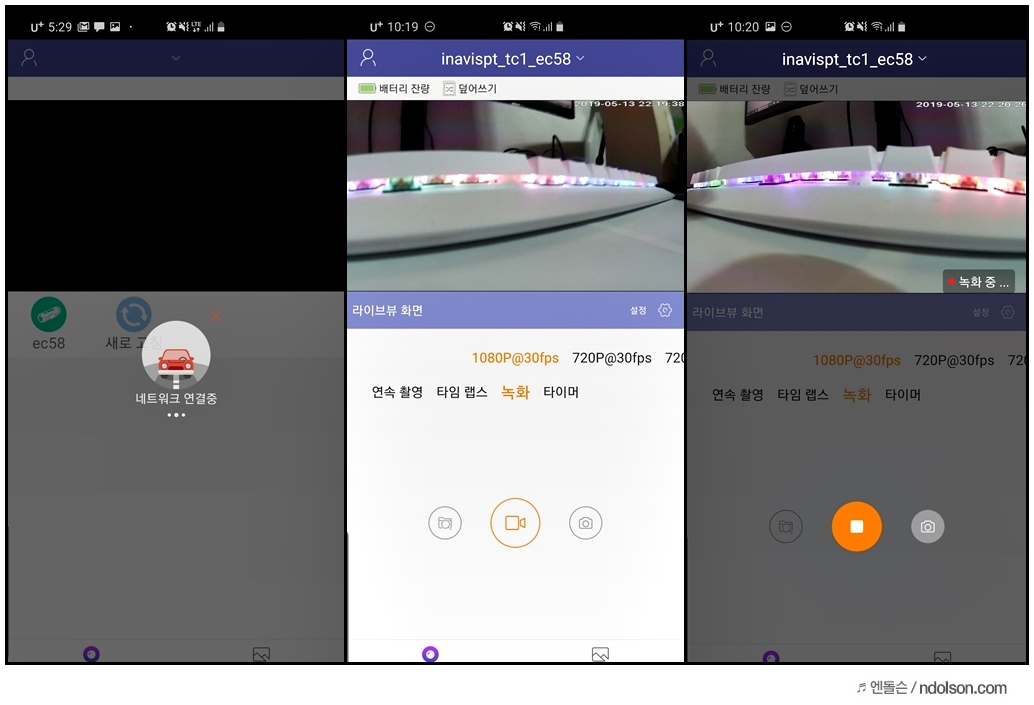1034x705 pixels.
Task: Switch to 타이머 mode in middle screen
Action: [x=561, y=392]
